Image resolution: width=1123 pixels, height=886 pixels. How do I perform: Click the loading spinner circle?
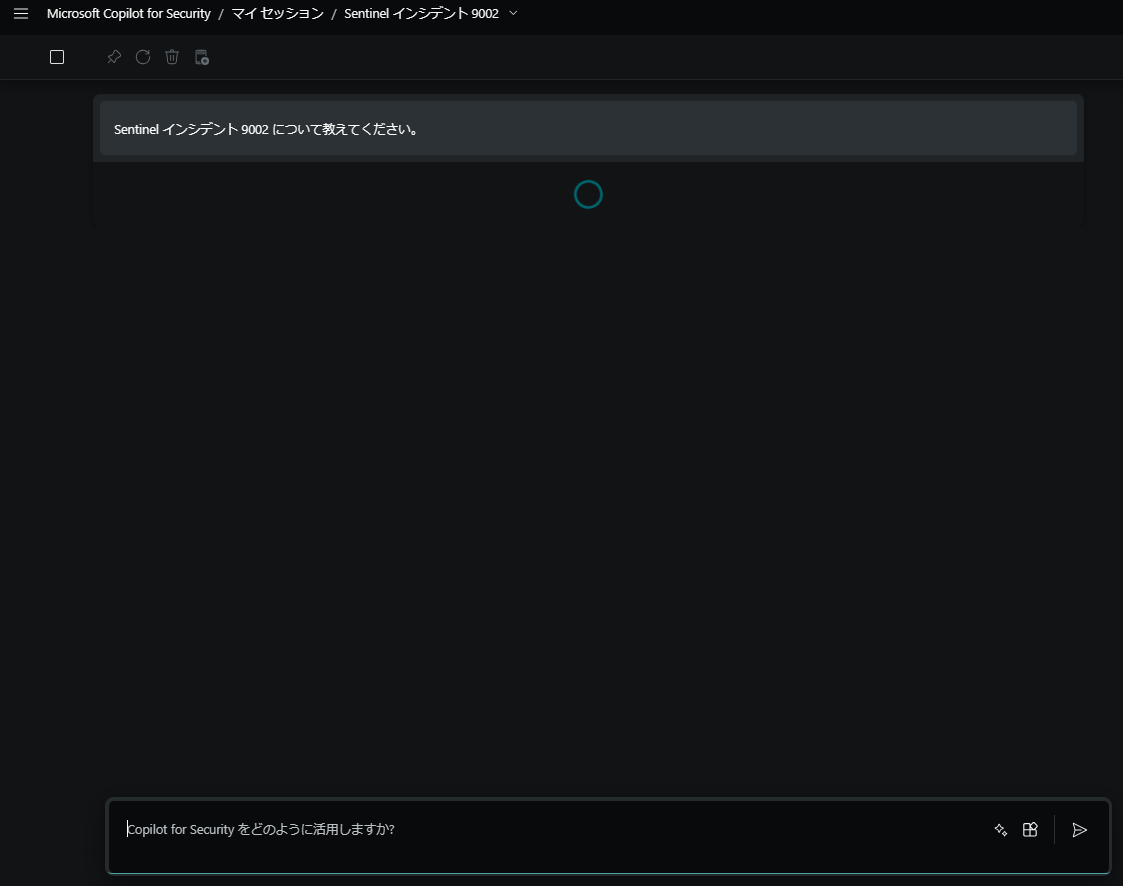coord(588,195)
